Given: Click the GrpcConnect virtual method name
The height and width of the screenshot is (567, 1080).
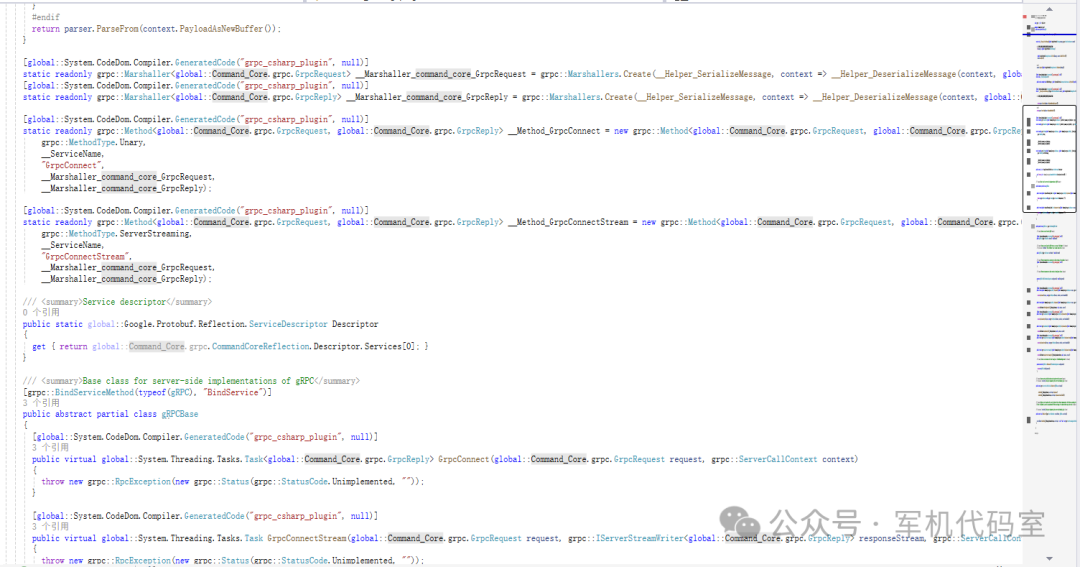Looking at the screenshot, I should (464, 459).
